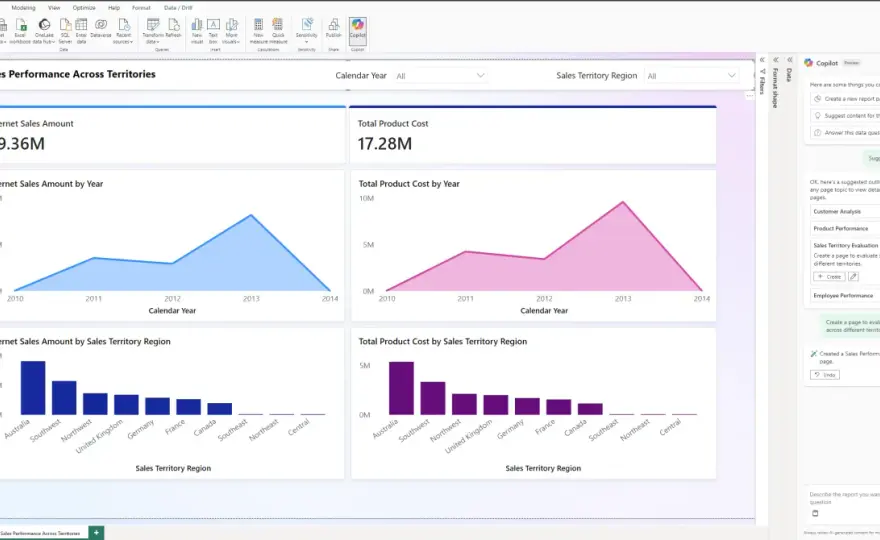Screen dimensions: 880x540
Task: Click the Filters funnel icon
Action: (762, 71)
